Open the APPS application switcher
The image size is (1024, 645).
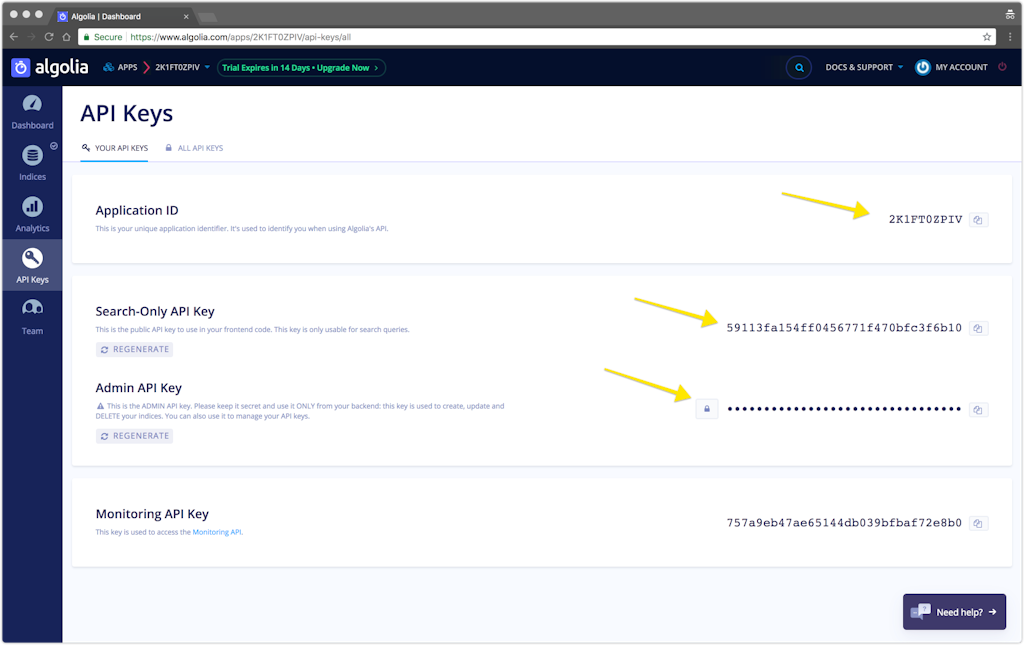(x=122, y=68)
